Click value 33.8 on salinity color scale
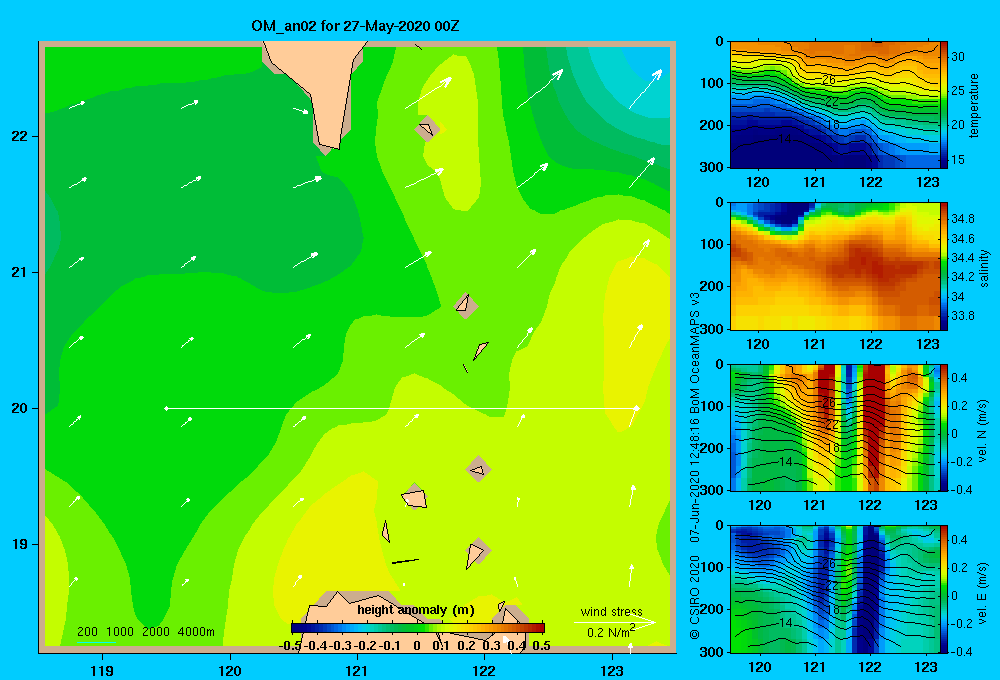1000x680 pixels. tap(962, 316)
